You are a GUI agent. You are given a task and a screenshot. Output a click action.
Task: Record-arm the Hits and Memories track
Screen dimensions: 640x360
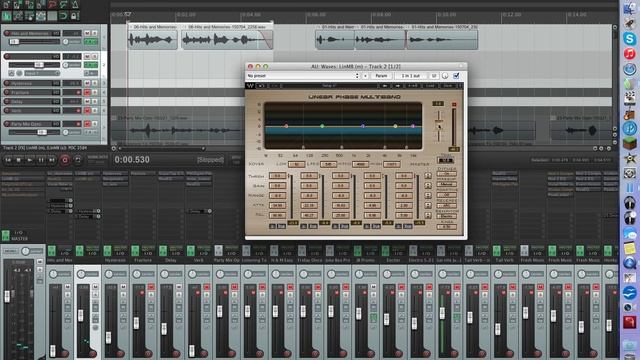(7, 33)
